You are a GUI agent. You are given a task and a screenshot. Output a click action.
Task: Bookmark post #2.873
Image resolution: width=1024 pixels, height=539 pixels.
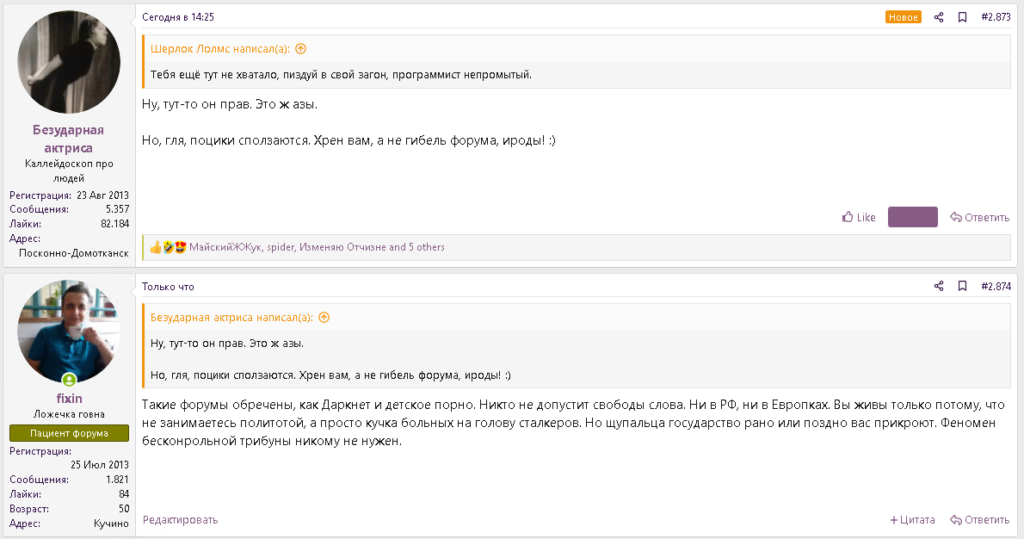tap(962, 18)
